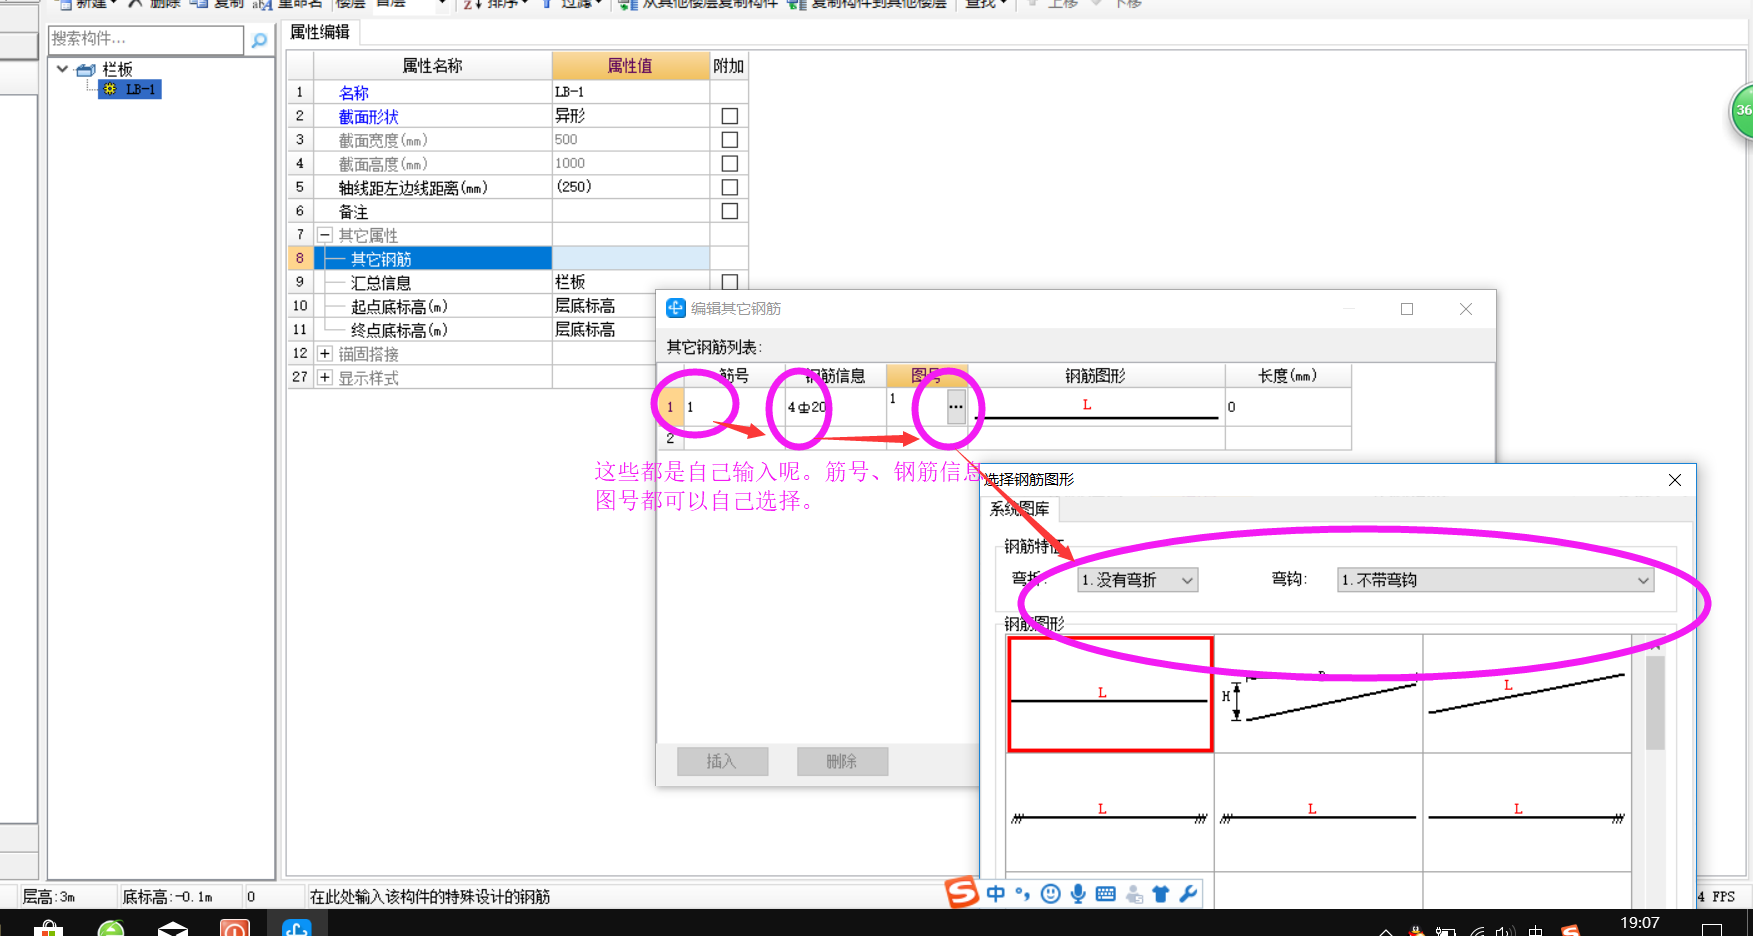Click the 属性值 column header
The width and height of the screenshot is (1753, 936).
click(x=630, y=66)
